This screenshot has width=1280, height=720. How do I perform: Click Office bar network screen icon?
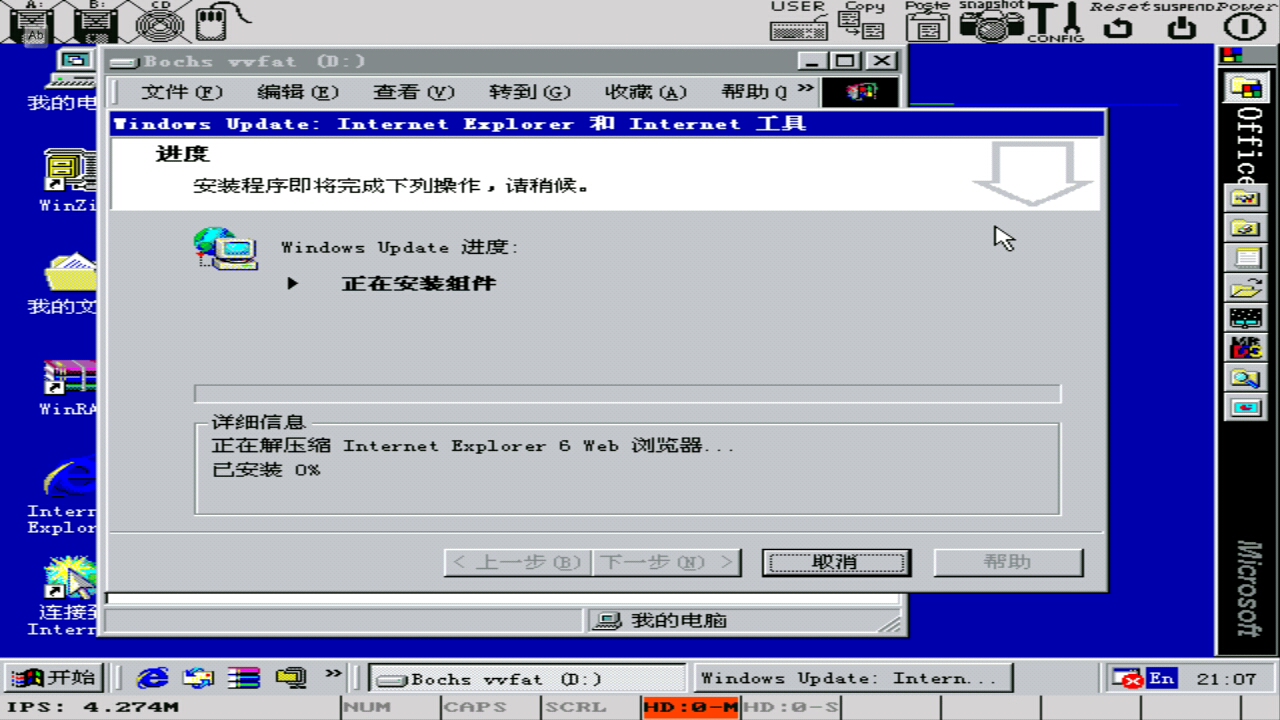click(1246, 318)
